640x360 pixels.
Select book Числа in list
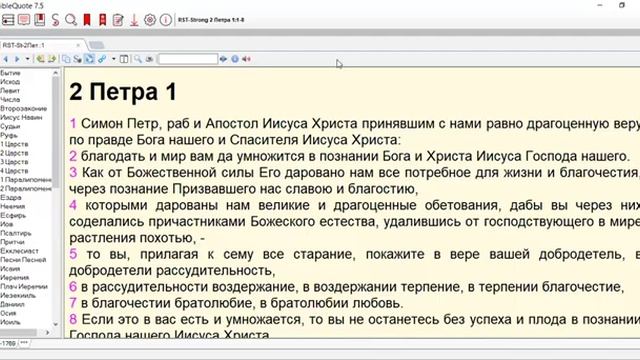[x=10, y=100]
